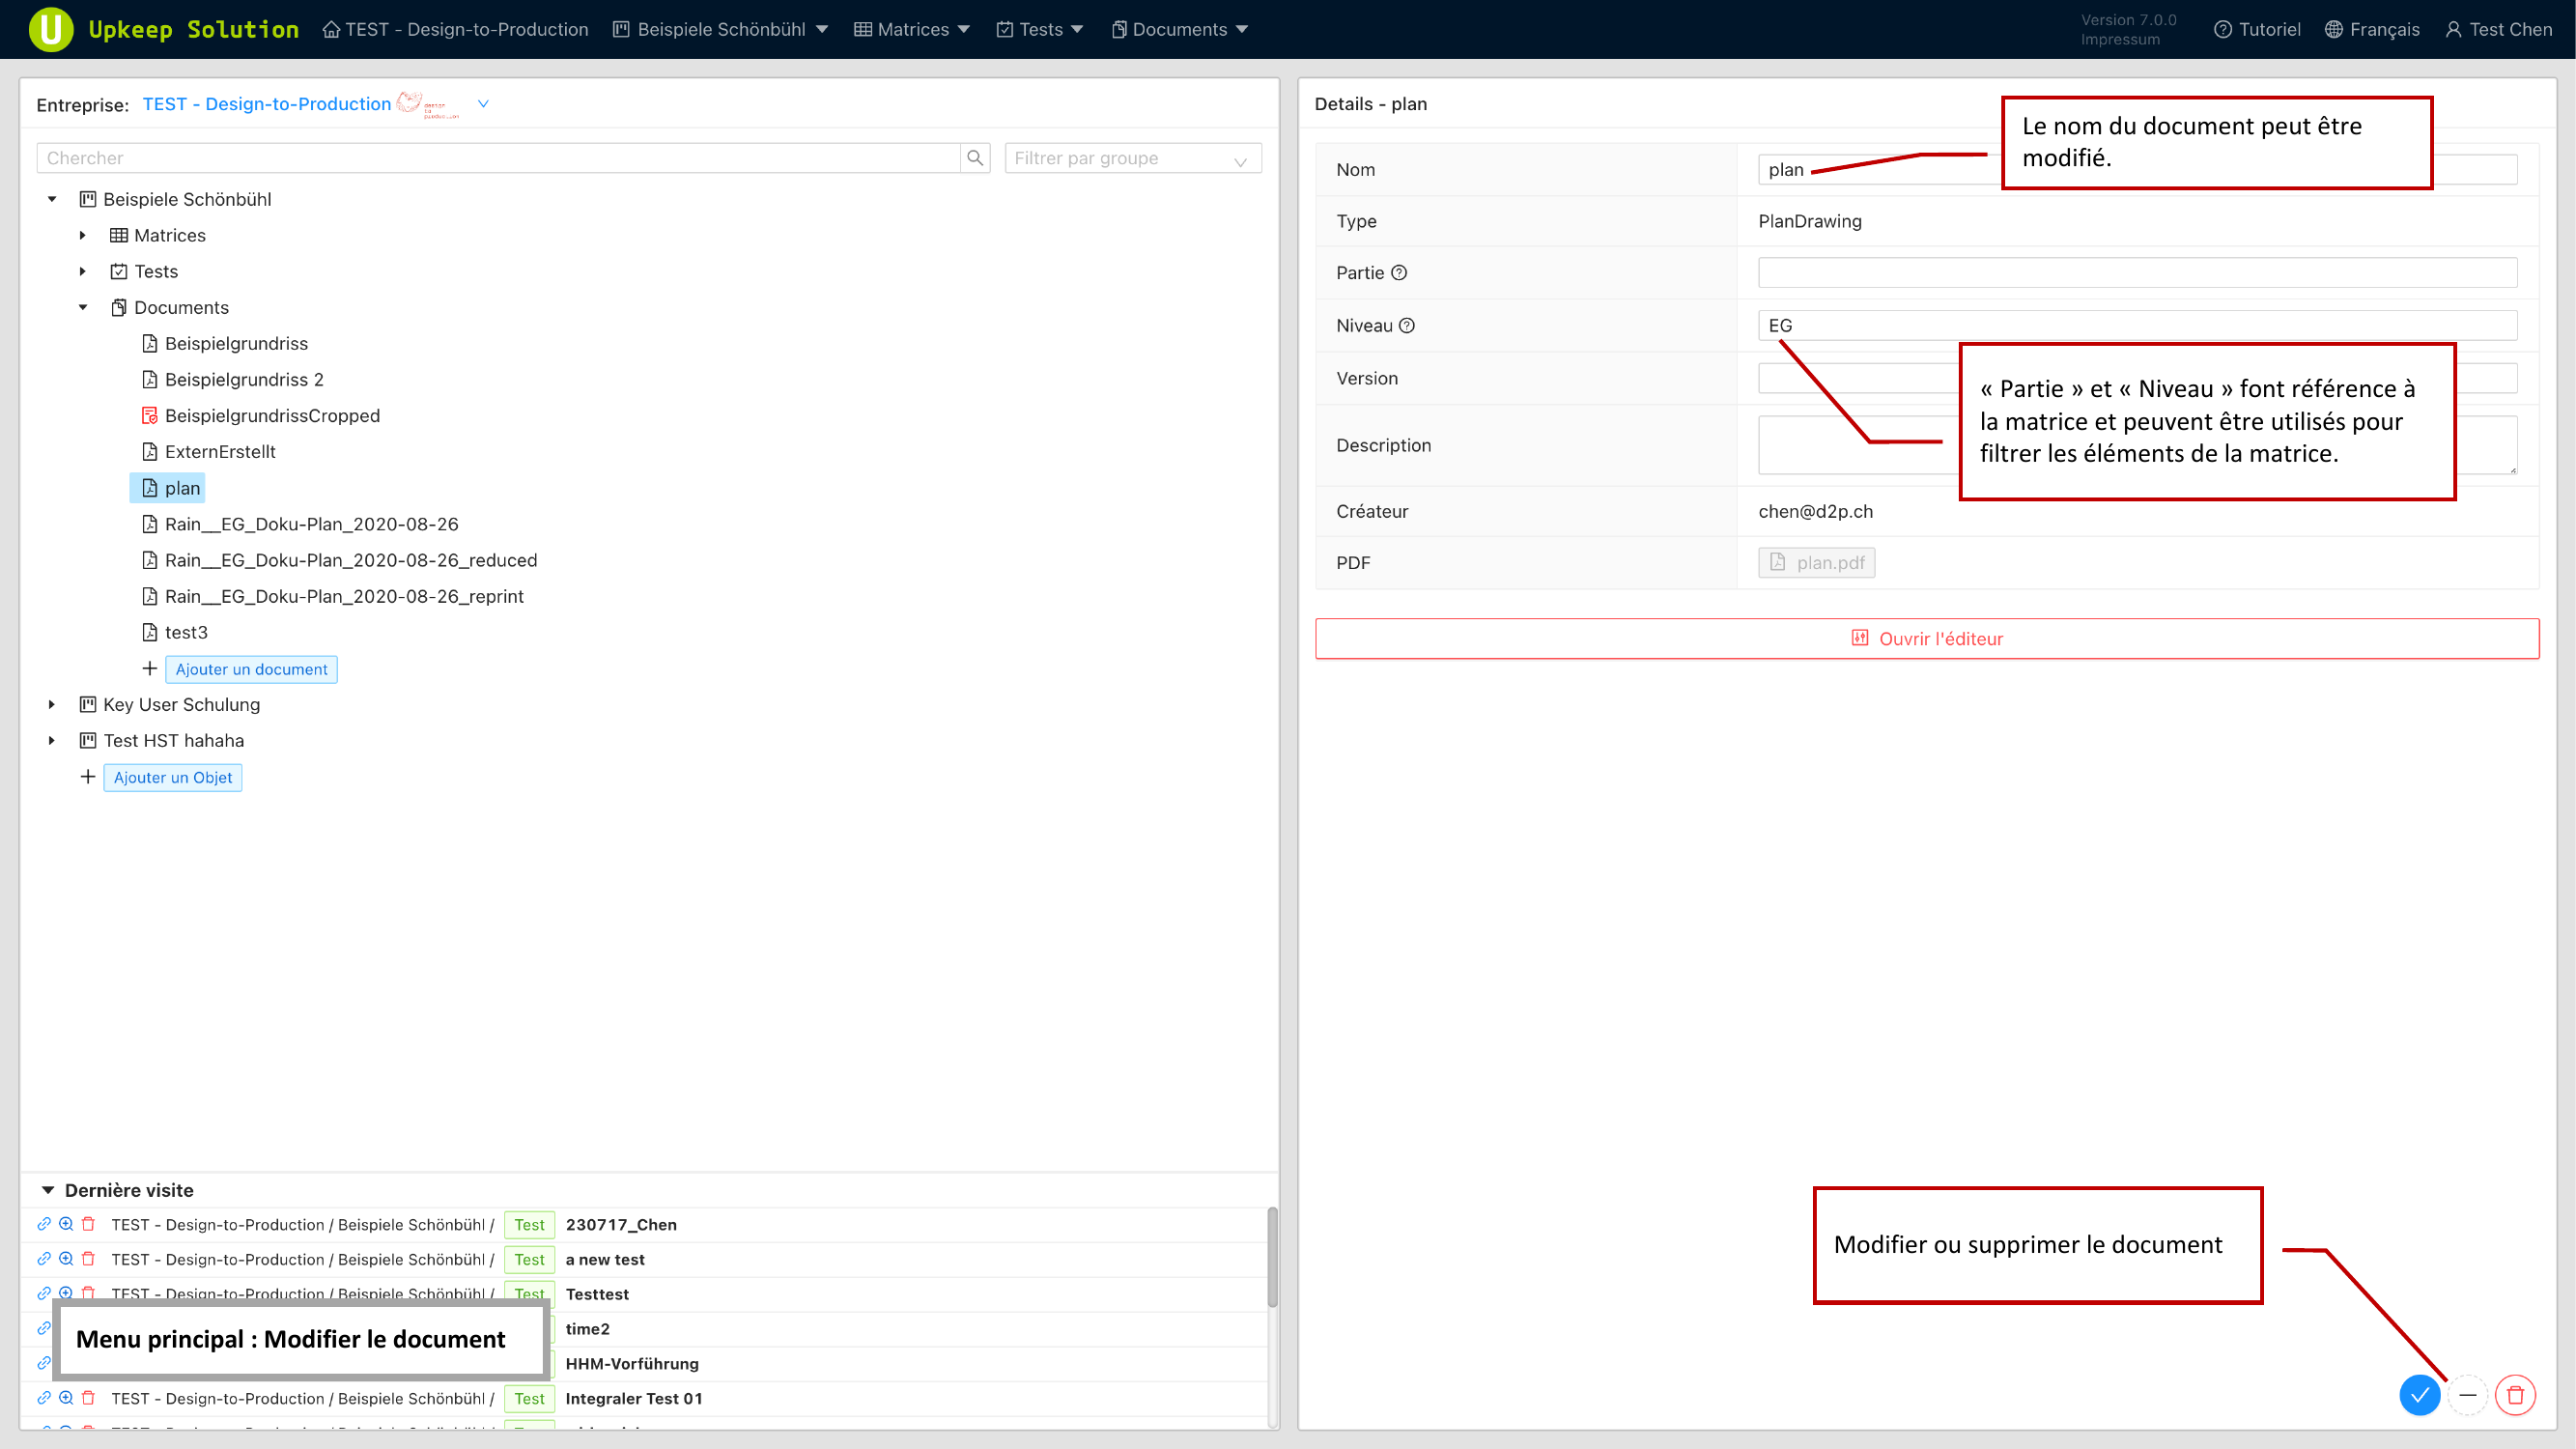Open the Tests menu in top bar
2576x1449 pixels.
1040,29
